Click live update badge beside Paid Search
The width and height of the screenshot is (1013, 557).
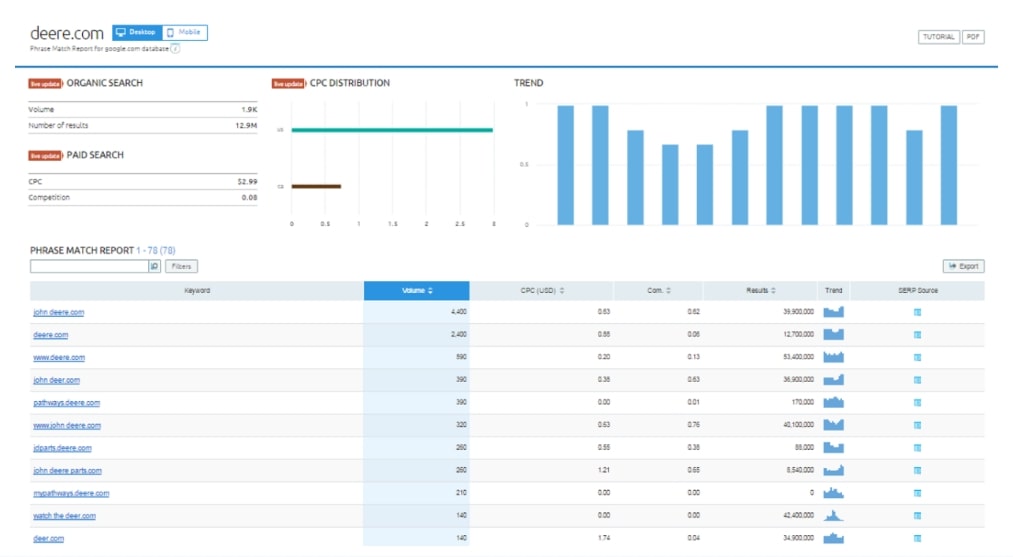45,156
